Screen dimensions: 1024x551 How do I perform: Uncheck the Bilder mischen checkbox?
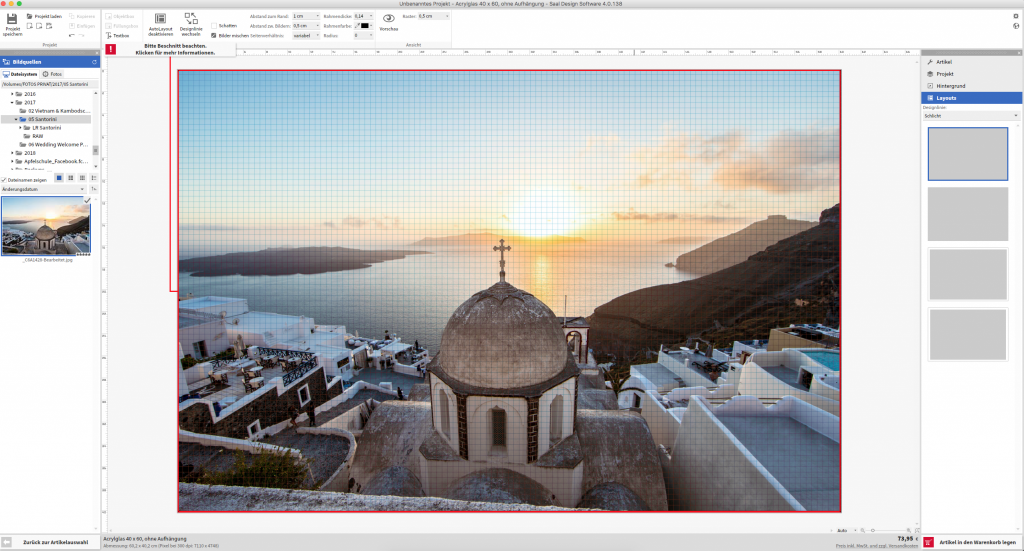(x=214, y=35)
